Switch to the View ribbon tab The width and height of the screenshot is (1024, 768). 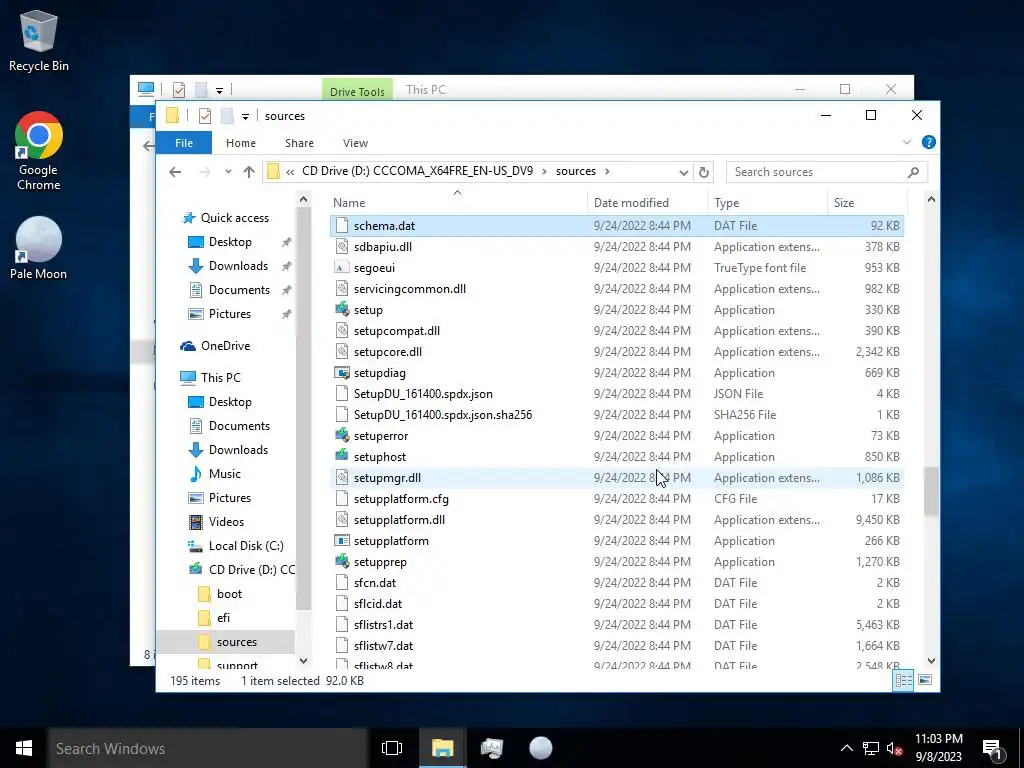(x=355, y=143)
